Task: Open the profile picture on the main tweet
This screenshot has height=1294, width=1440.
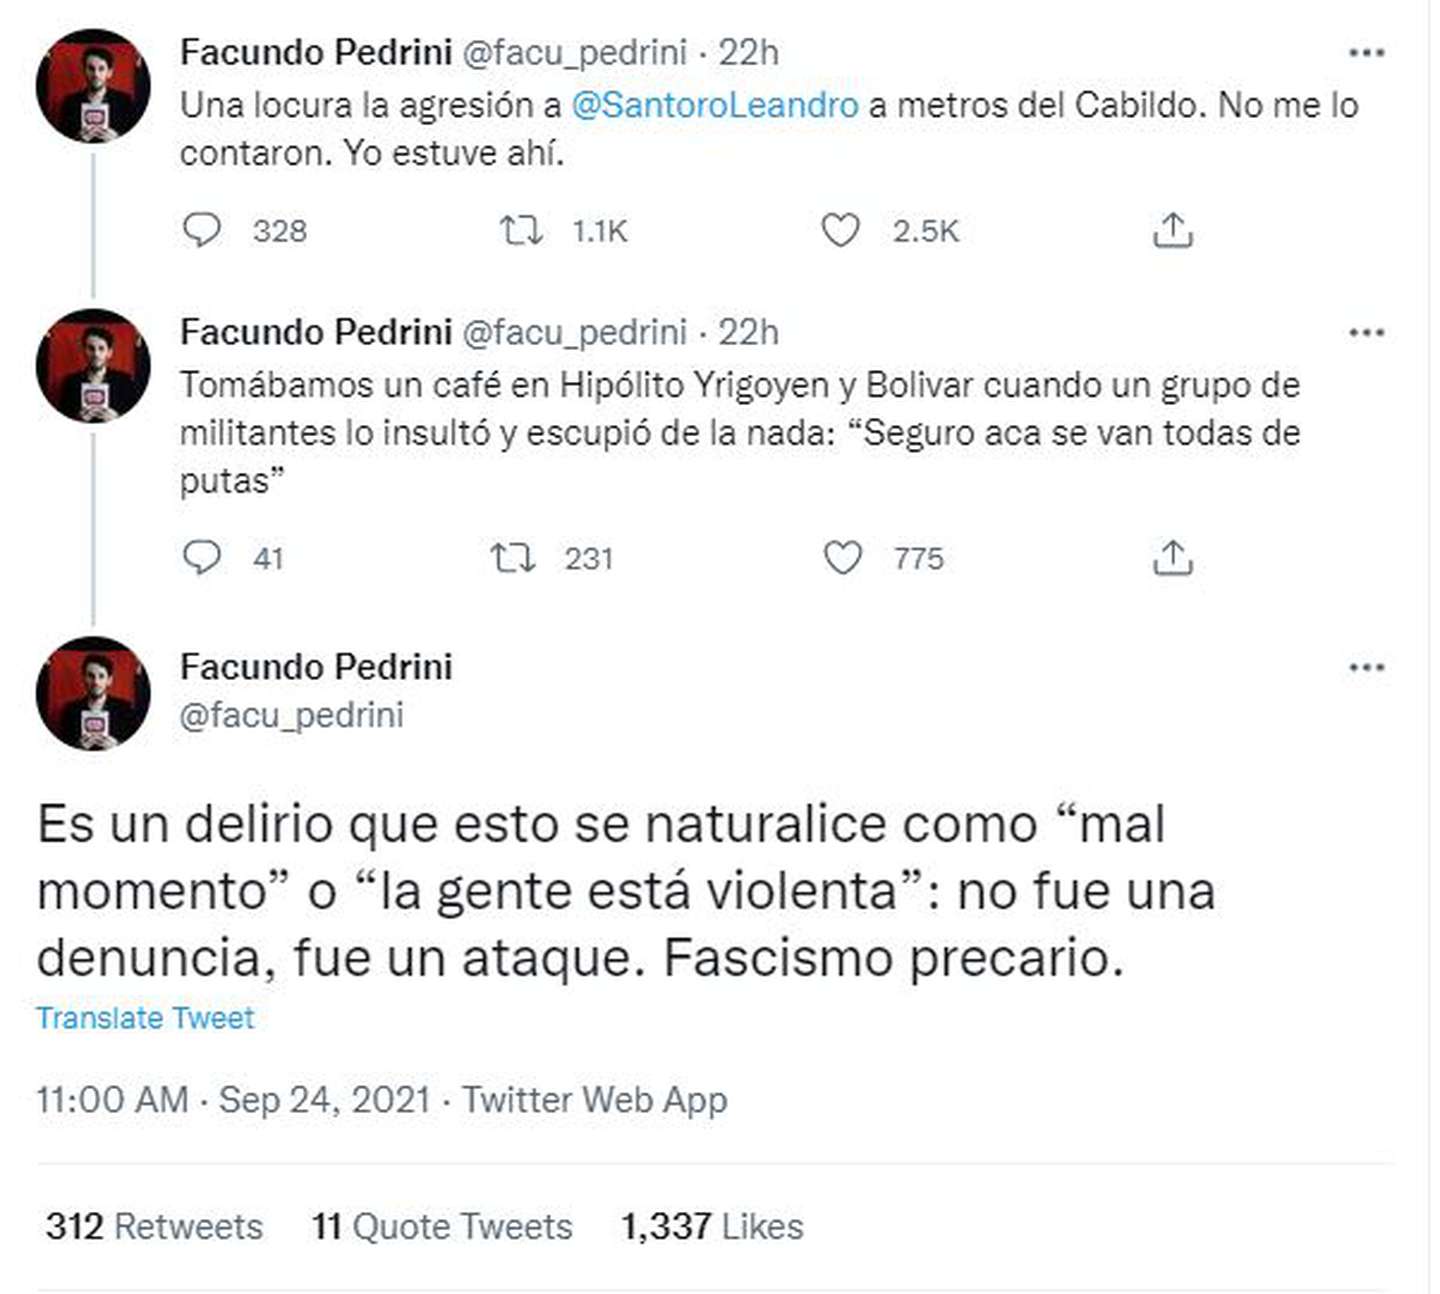Action: pyautogui.click(x=93, y=692)
